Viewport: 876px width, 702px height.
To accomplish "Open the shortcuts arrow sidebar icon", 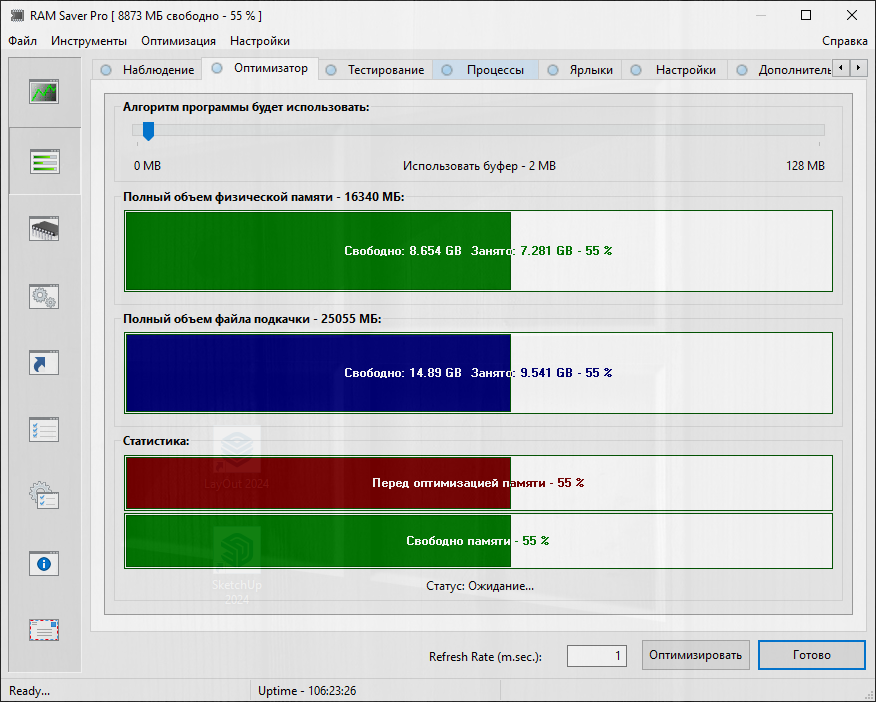I will coord(44,362).
